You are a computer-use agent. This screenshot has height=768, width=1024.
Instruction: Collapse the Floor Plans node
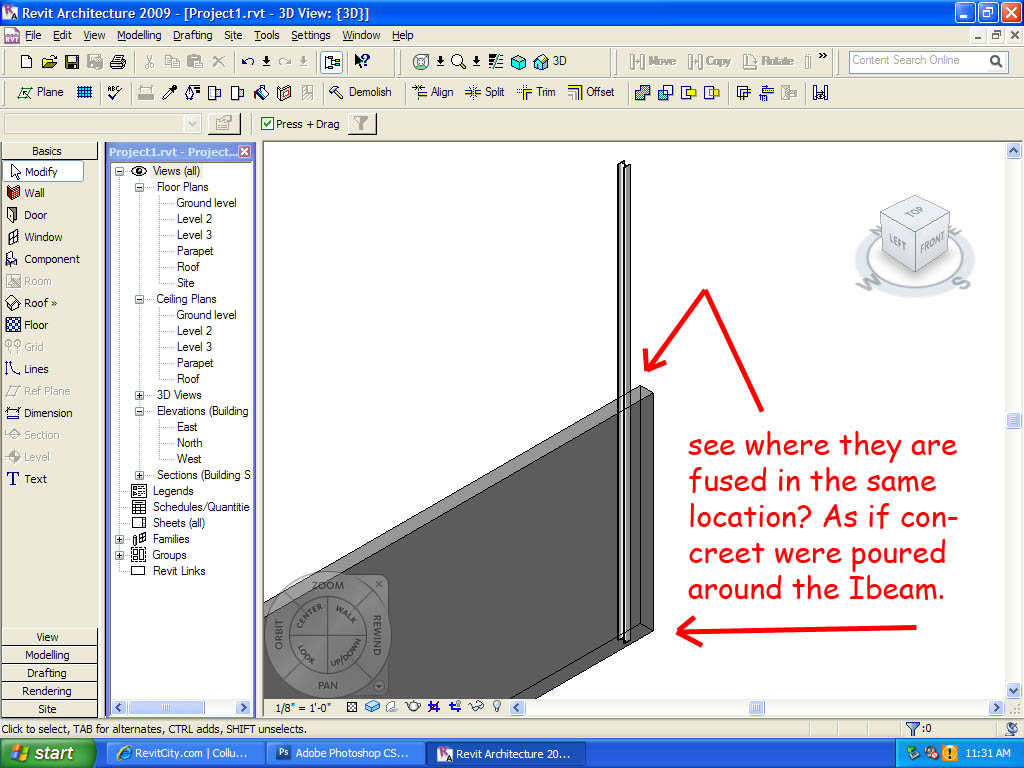pos(139,187)
